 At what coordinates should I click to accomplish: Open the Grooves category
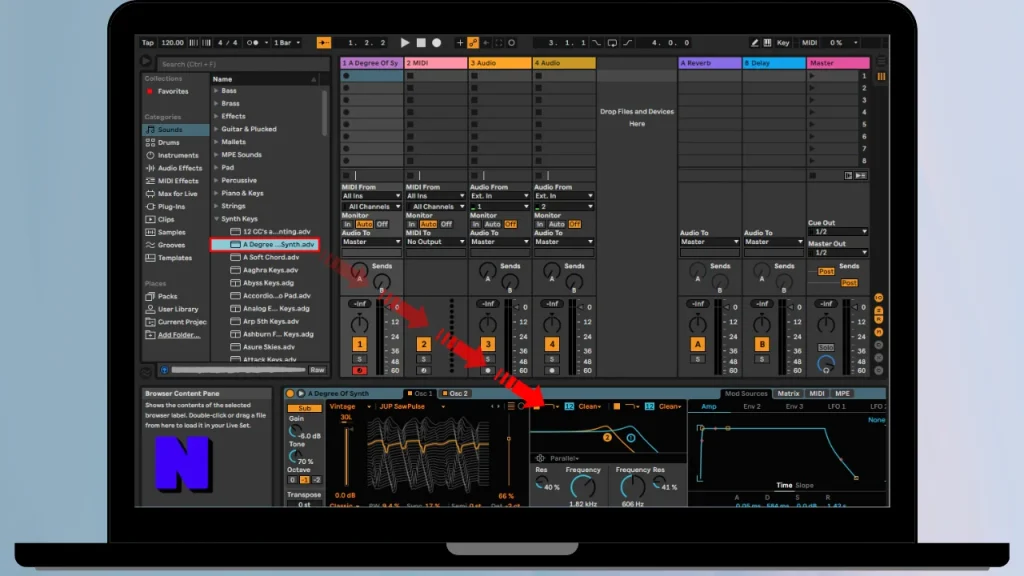click(171, 246)
